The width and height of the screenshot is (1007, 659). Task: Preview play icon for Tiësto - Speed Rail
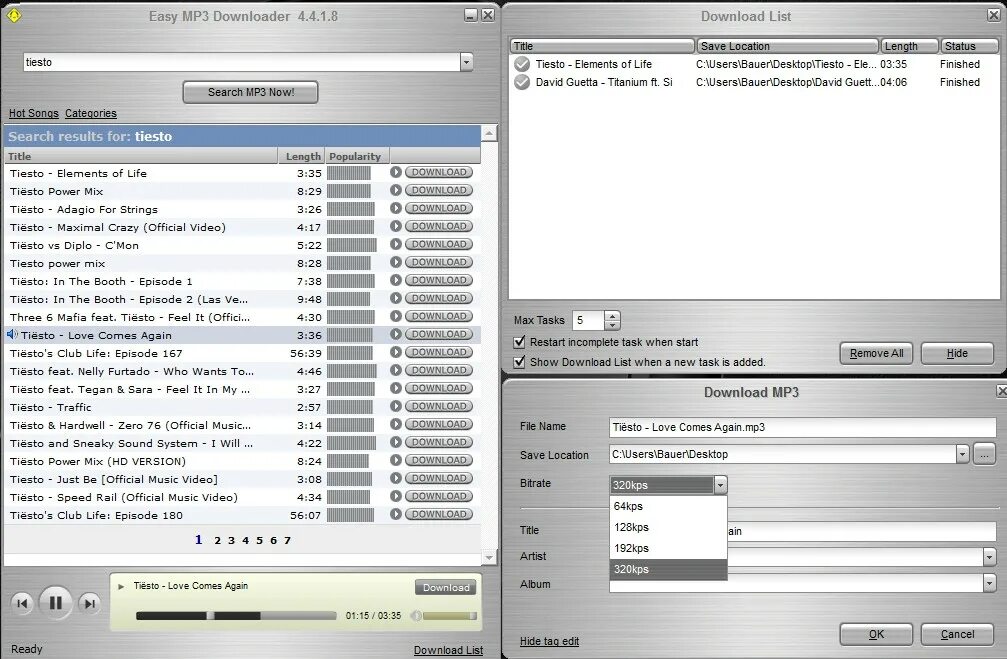tap(396, 496)
